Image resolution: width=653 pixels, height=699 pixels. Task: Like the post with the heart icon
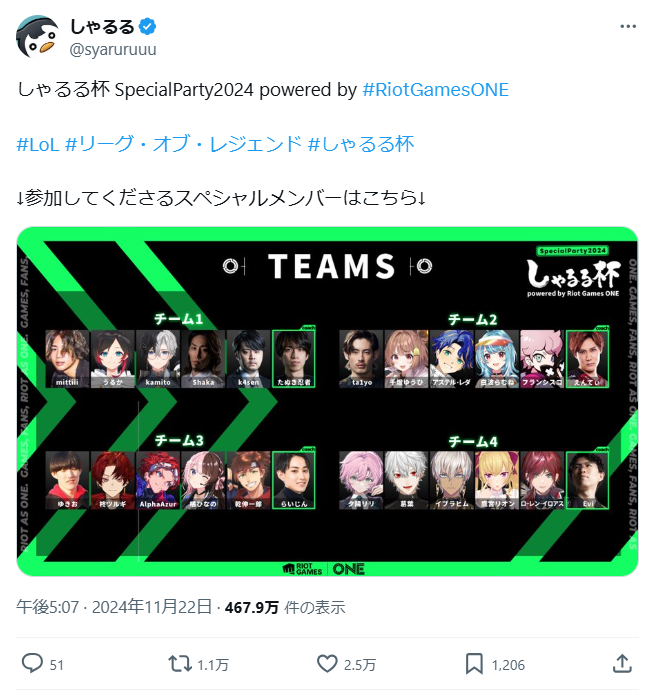(x=327, y=664)
